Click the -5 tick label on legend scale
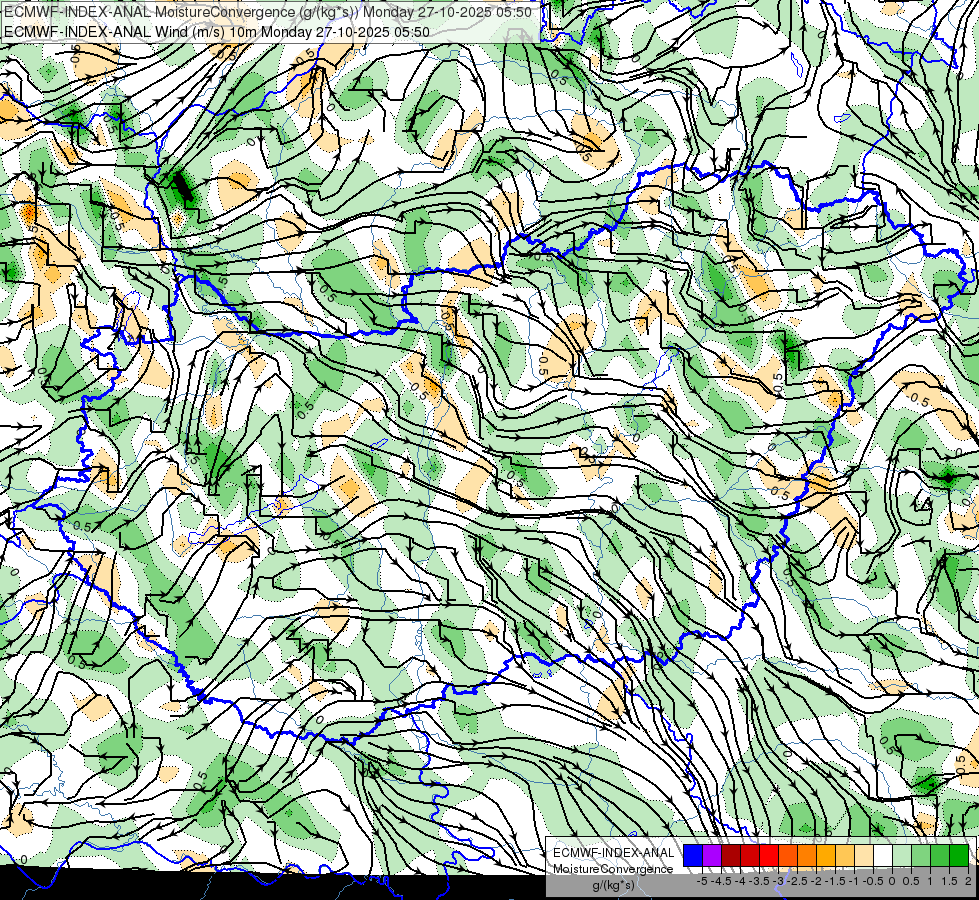The width and height of the screenshot is (979, 900). 702,881
